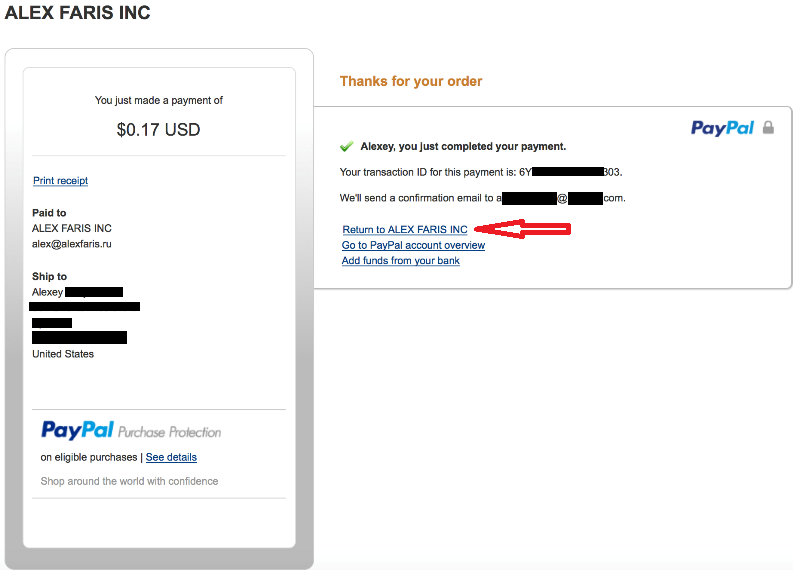Click the Paid to label
The height and width of the screenshot is (570, 793).
click(49, 213)
